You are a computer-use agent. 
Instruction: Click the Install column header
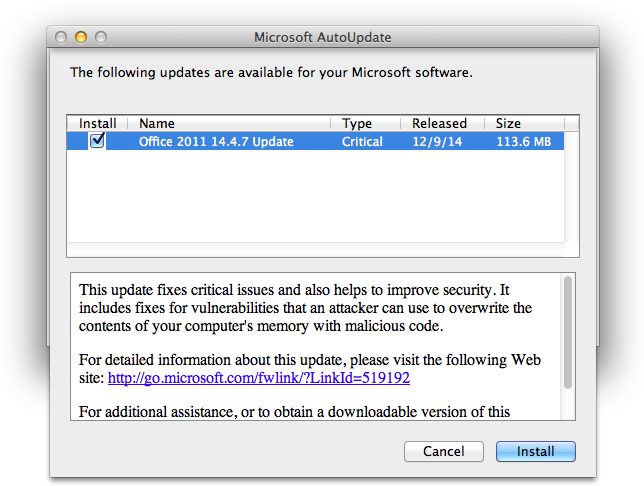pos(97,124)
